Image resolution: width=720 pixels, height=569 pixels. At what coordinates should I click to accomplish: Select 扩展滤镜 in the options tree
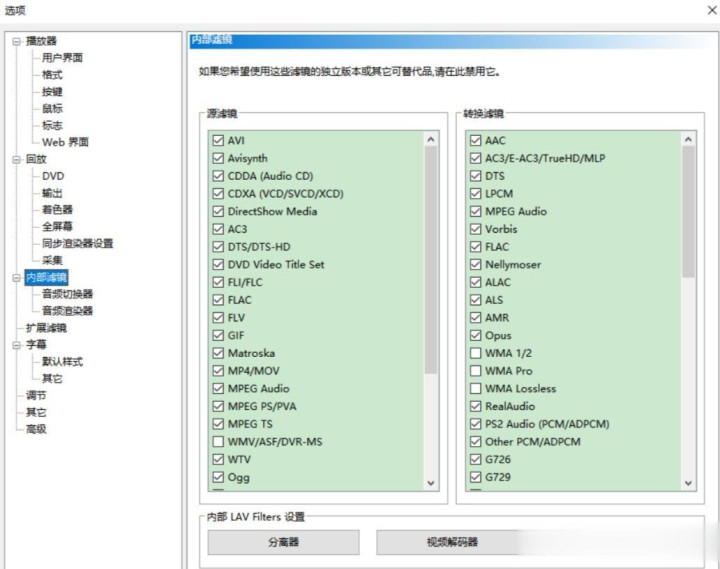coord(46,328)
